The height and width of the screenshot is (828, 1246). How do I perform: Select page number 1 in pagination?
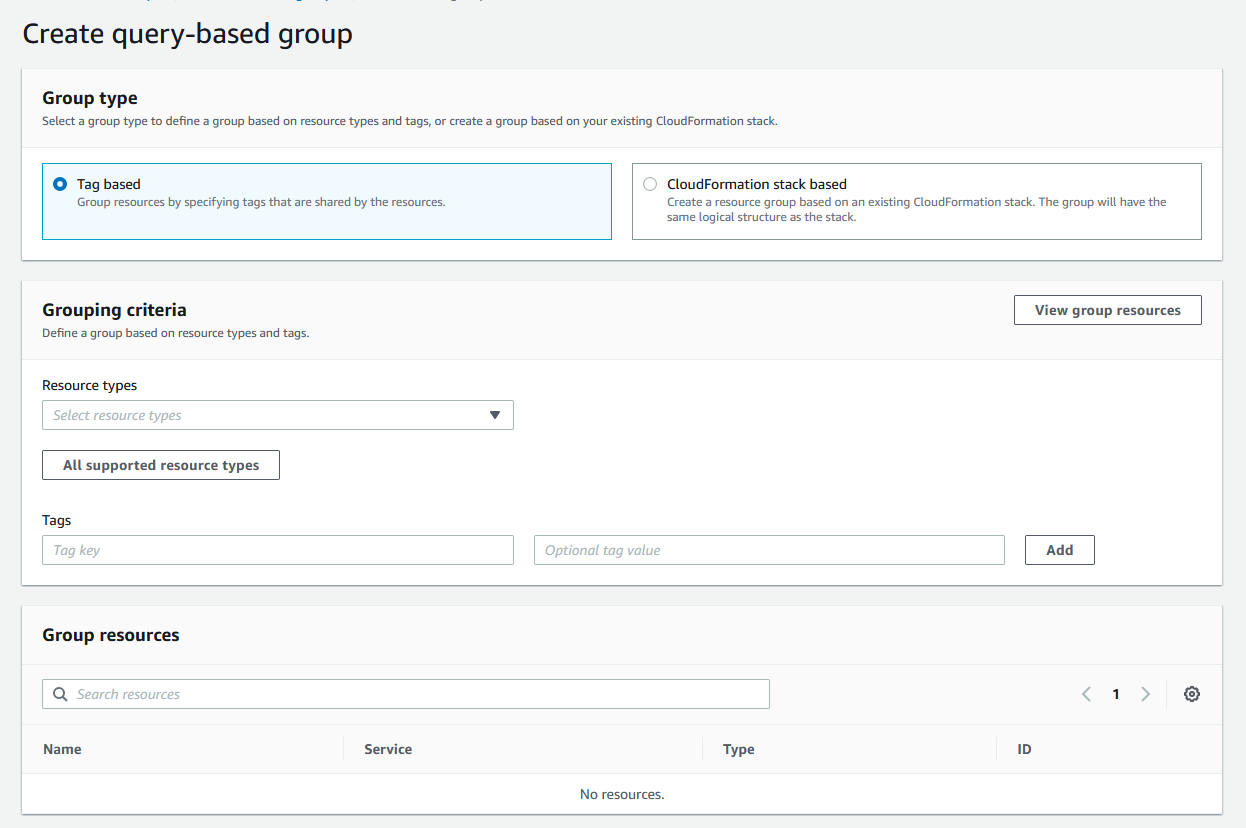click(x=1116, y=694)
